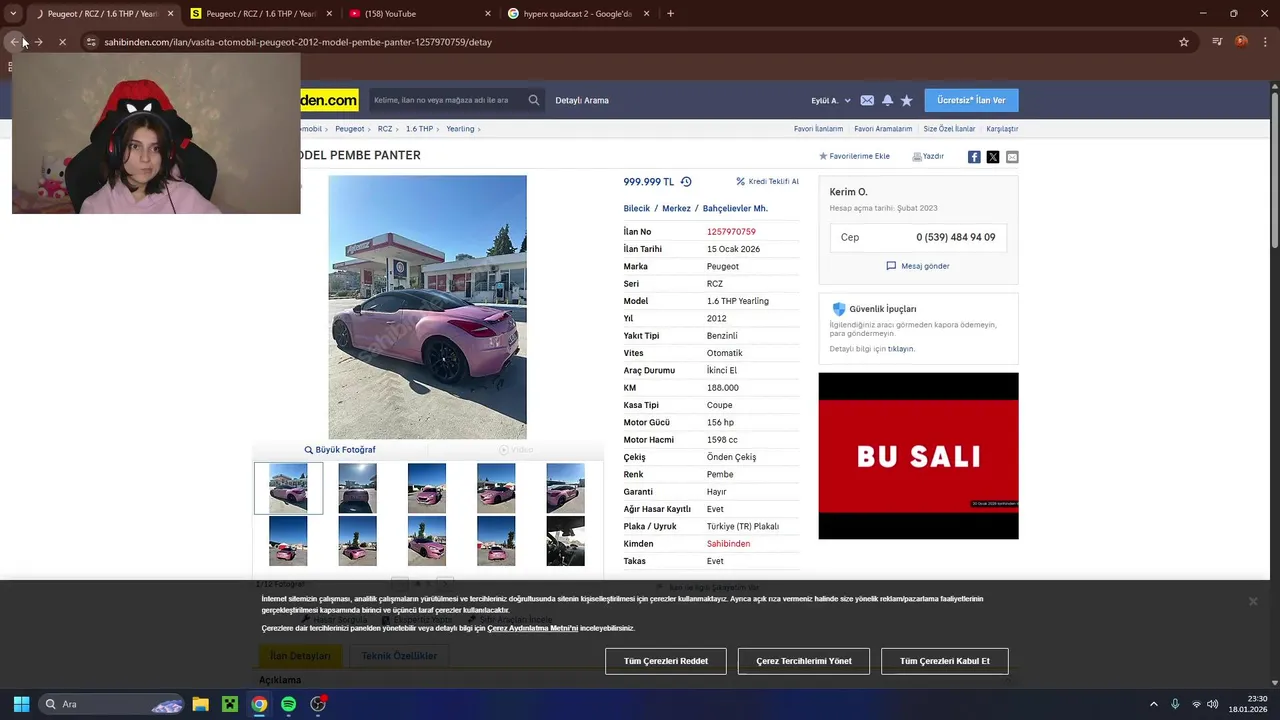Share listing on X (Twitter)
Viewport: 1280px width, 720px height.
993,157
